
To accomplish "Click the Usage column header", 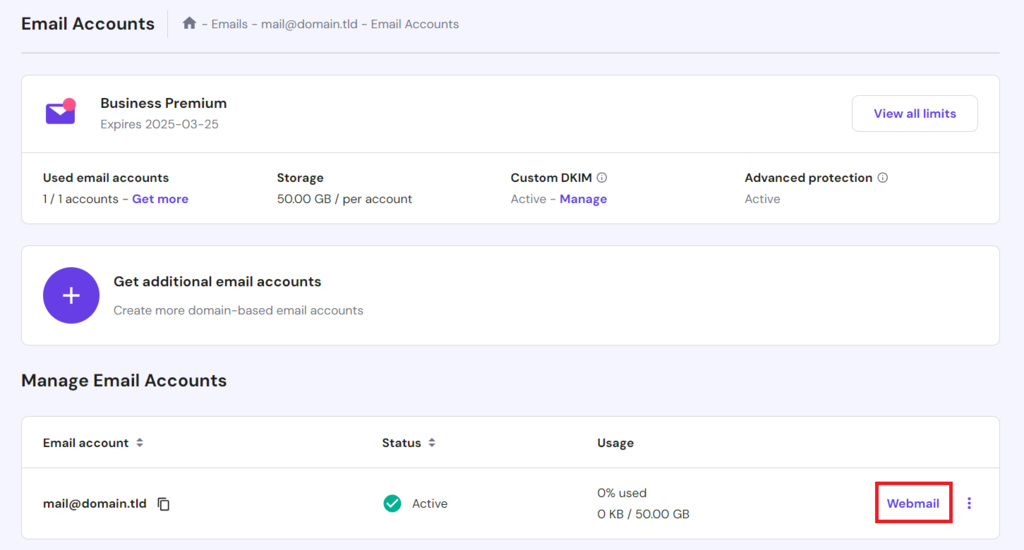I will point(615,443).
